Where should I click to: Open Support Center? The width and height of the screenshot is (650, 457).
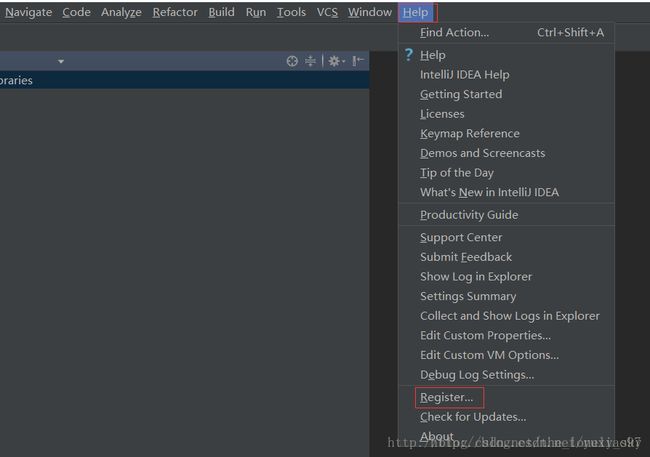[x=506, y=237]
